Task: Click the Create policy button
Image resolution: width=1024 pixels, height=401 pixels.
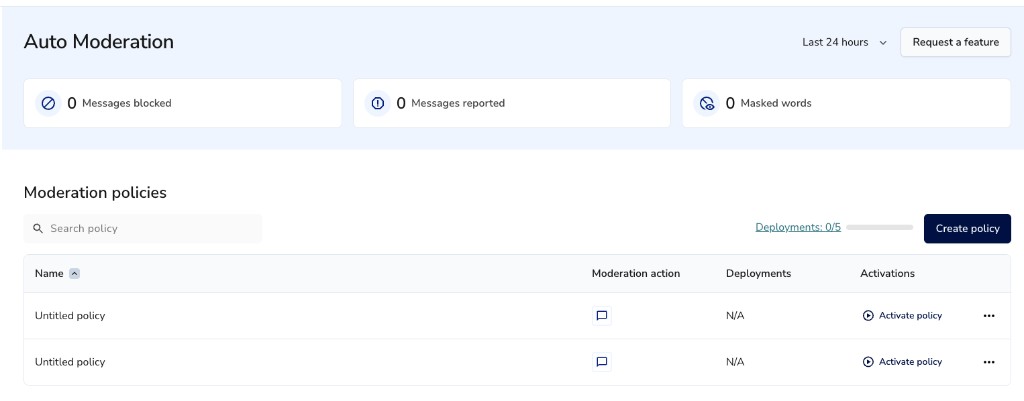Action: pyautogui.click(x=967, y=229)
